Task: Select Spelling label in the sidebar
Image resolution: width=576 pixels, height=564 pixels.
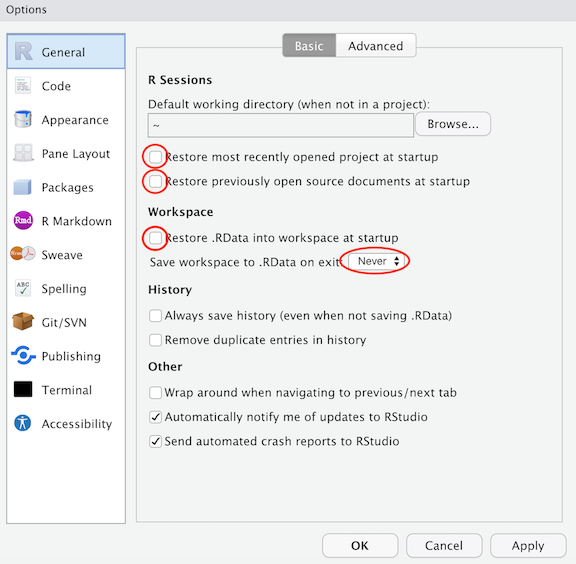Action: 64,289
